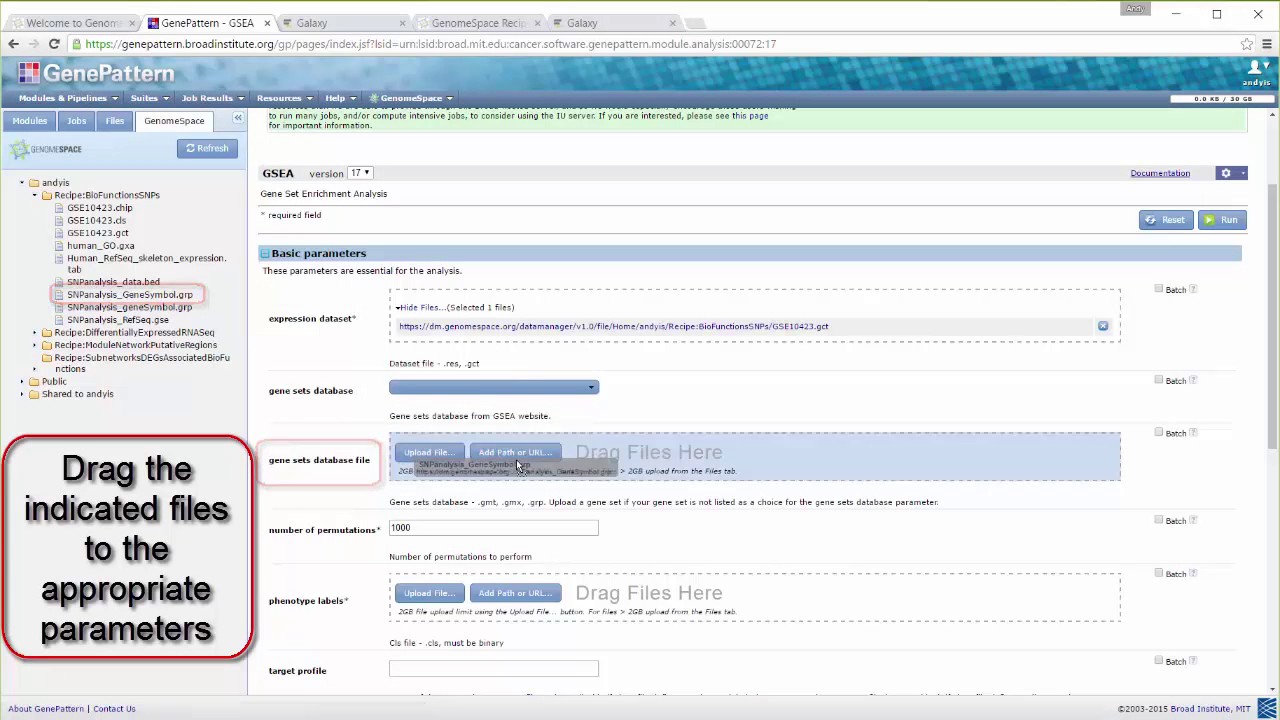Switch to the GenomeSpace sidebar tab
Viewport: 1280px width, 720px height.
click(174, 120)
